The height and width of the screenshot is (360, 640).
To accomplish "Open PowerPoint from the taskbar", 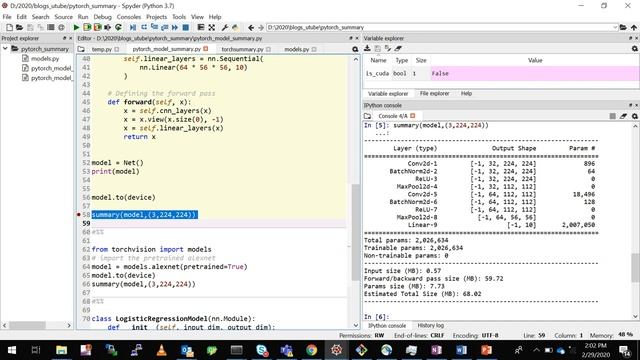I will point(486,350).
